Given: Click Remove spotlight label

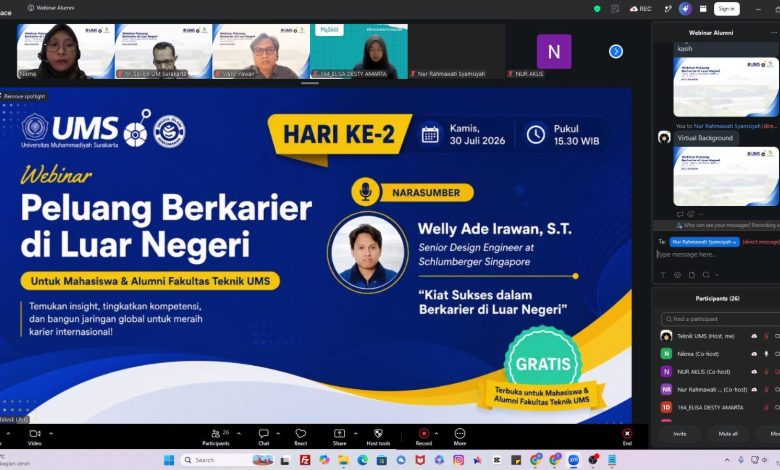Looking at the screenshot, I should tap(24, 96).
